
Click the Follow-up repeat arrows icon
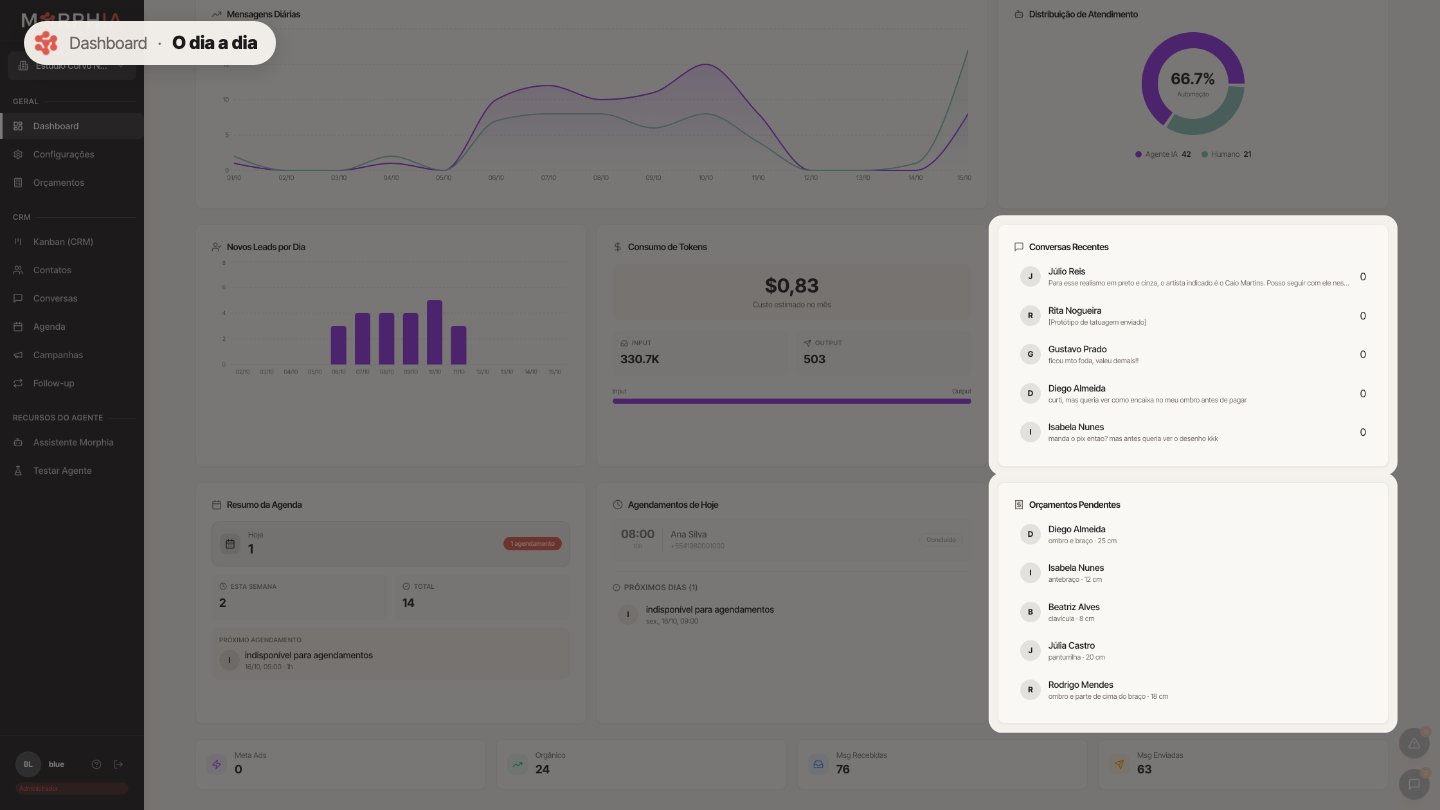pos(18,383)
